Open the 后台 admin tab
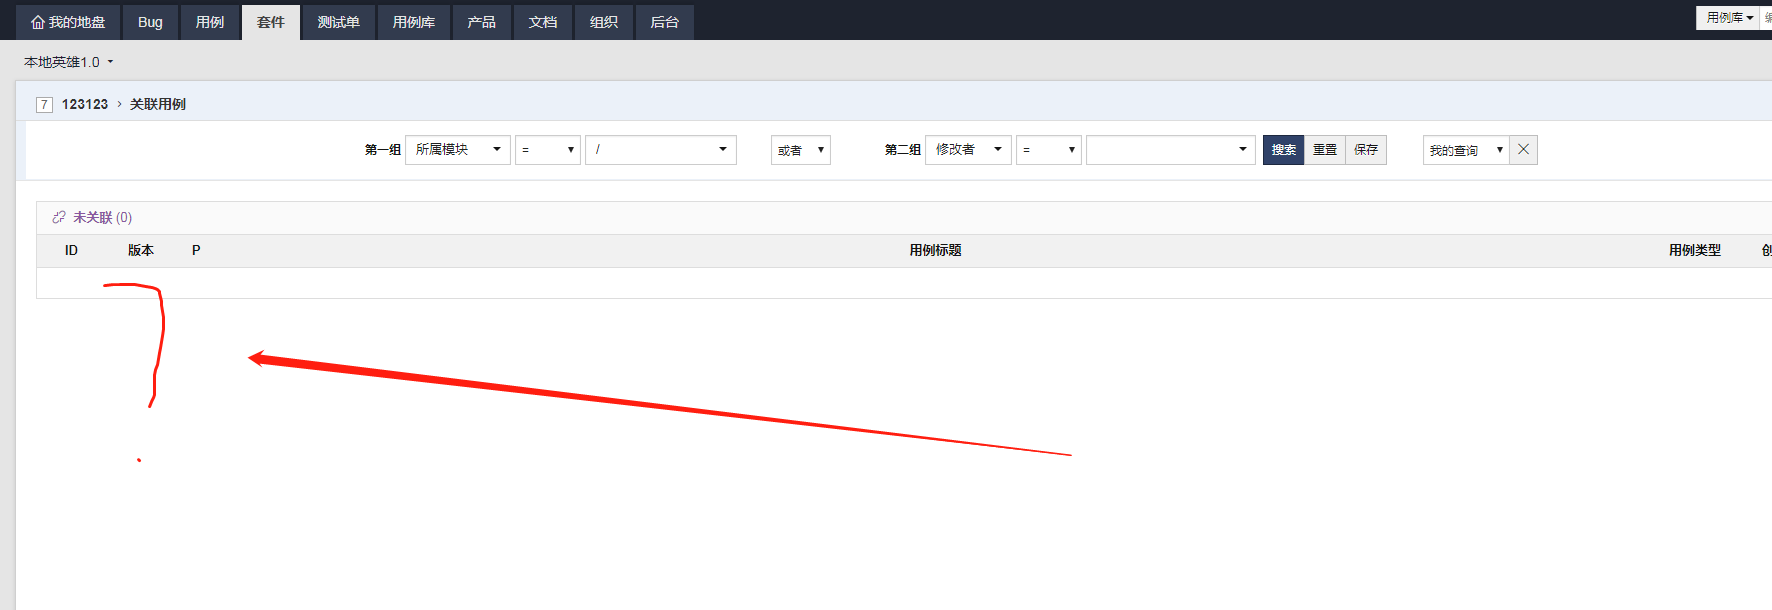 pyautogui.click(x=665, y=22)
